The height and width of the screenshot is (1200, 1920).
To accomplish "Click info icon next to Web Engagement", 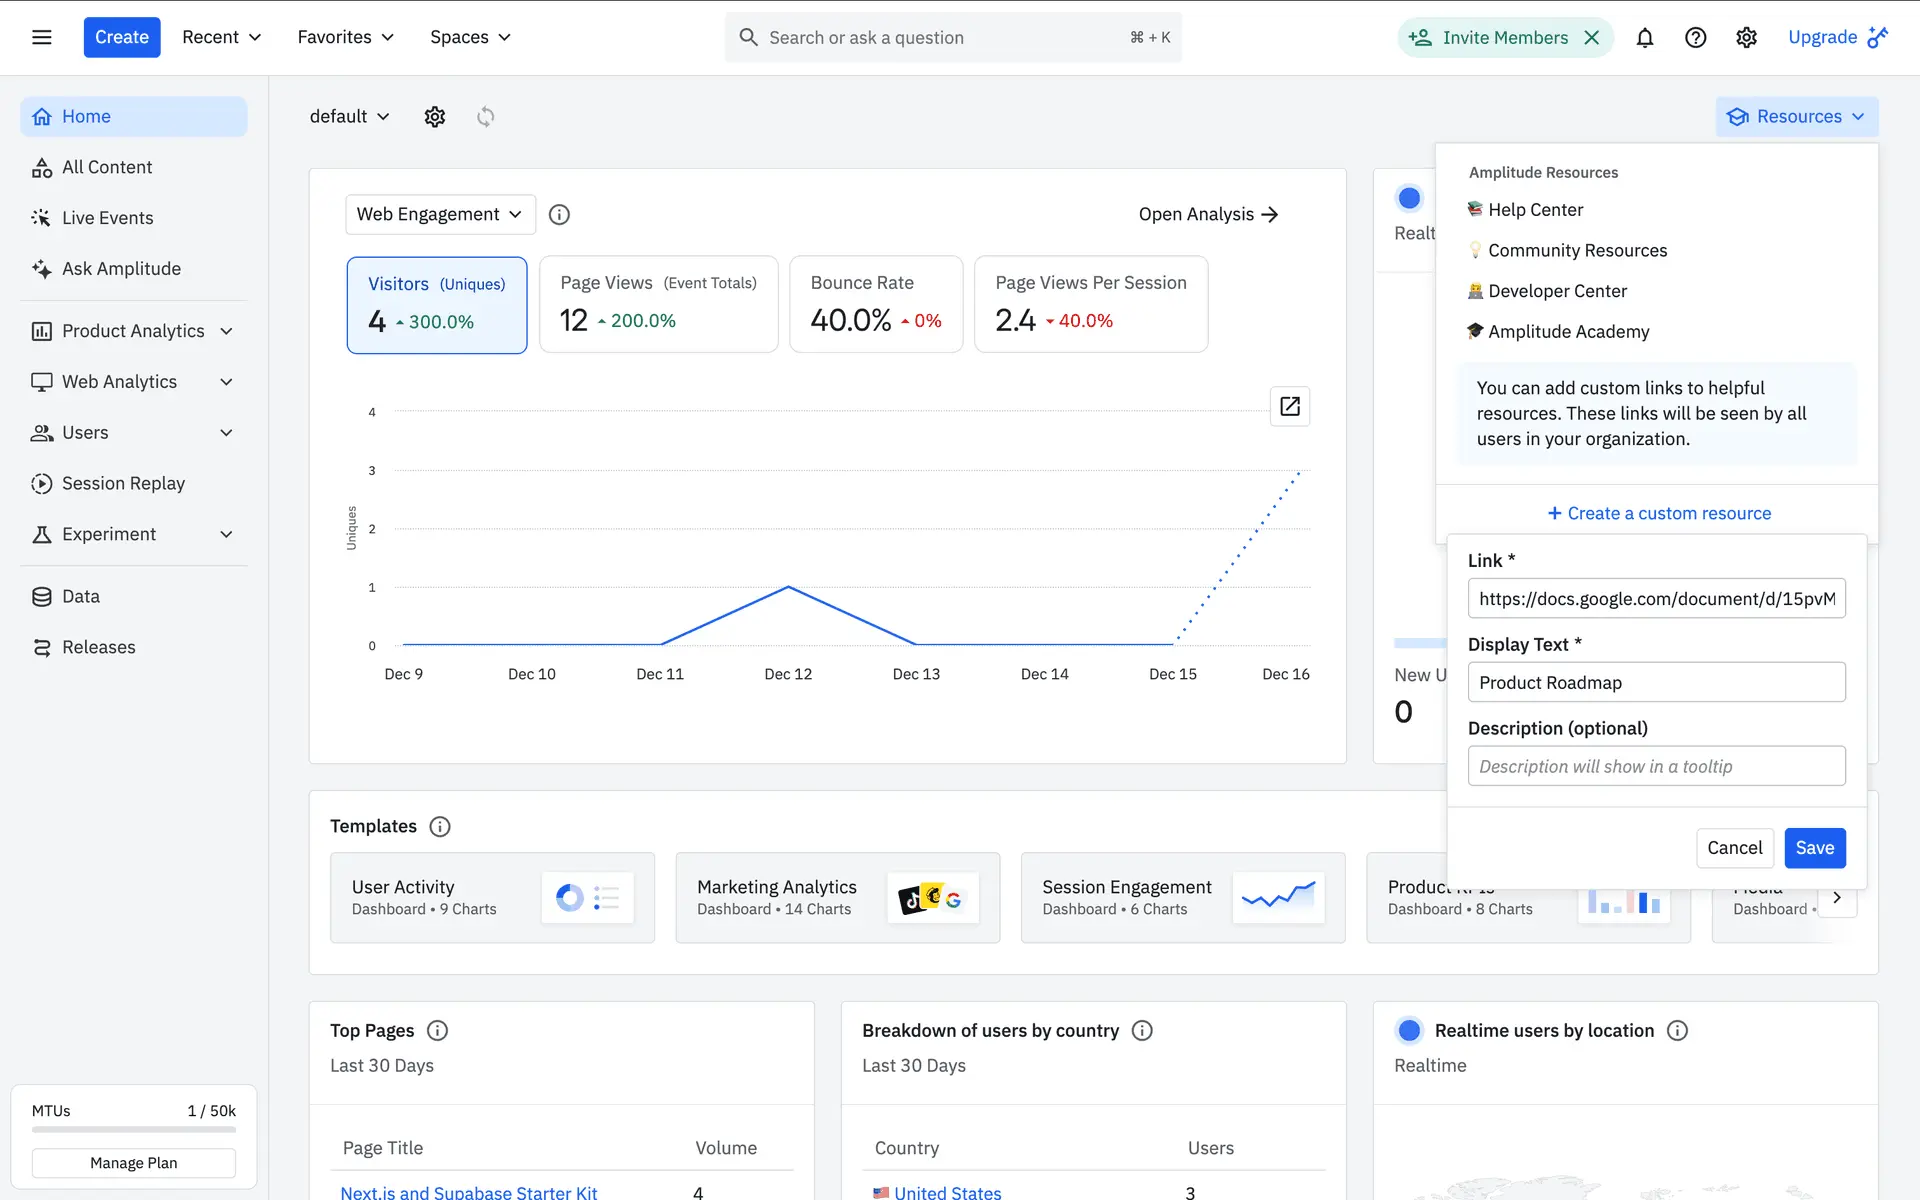I will [x=559, y=214].
